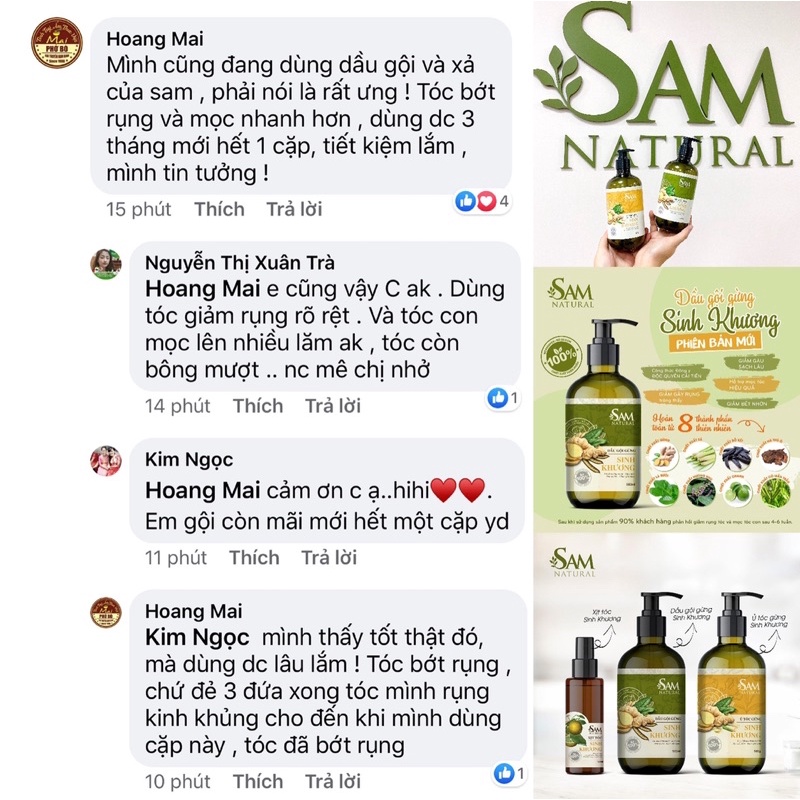View like reaction on Nguyễn Thị Xuân Trà's comment

(503, 397)
